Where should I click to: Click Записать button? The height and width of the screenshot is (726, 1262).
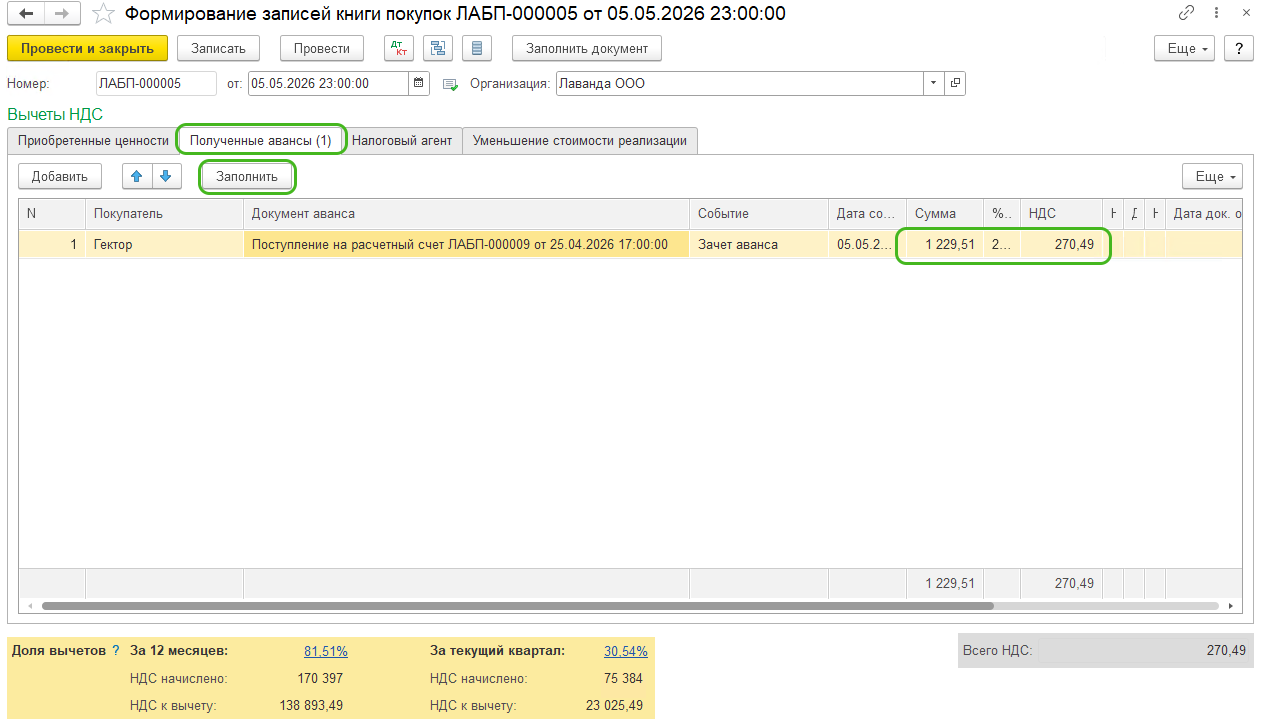click(x=218, y=48)
